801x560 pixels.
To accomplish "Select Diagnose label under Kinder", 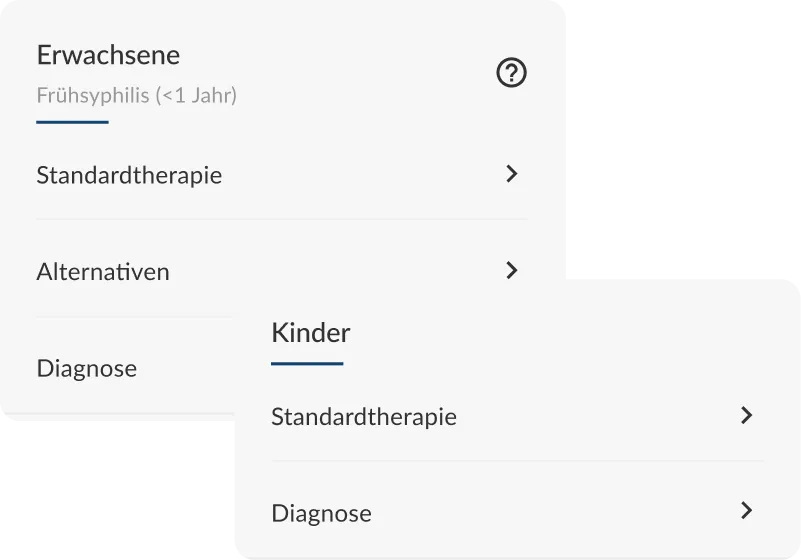I will (x=321, y=513).
